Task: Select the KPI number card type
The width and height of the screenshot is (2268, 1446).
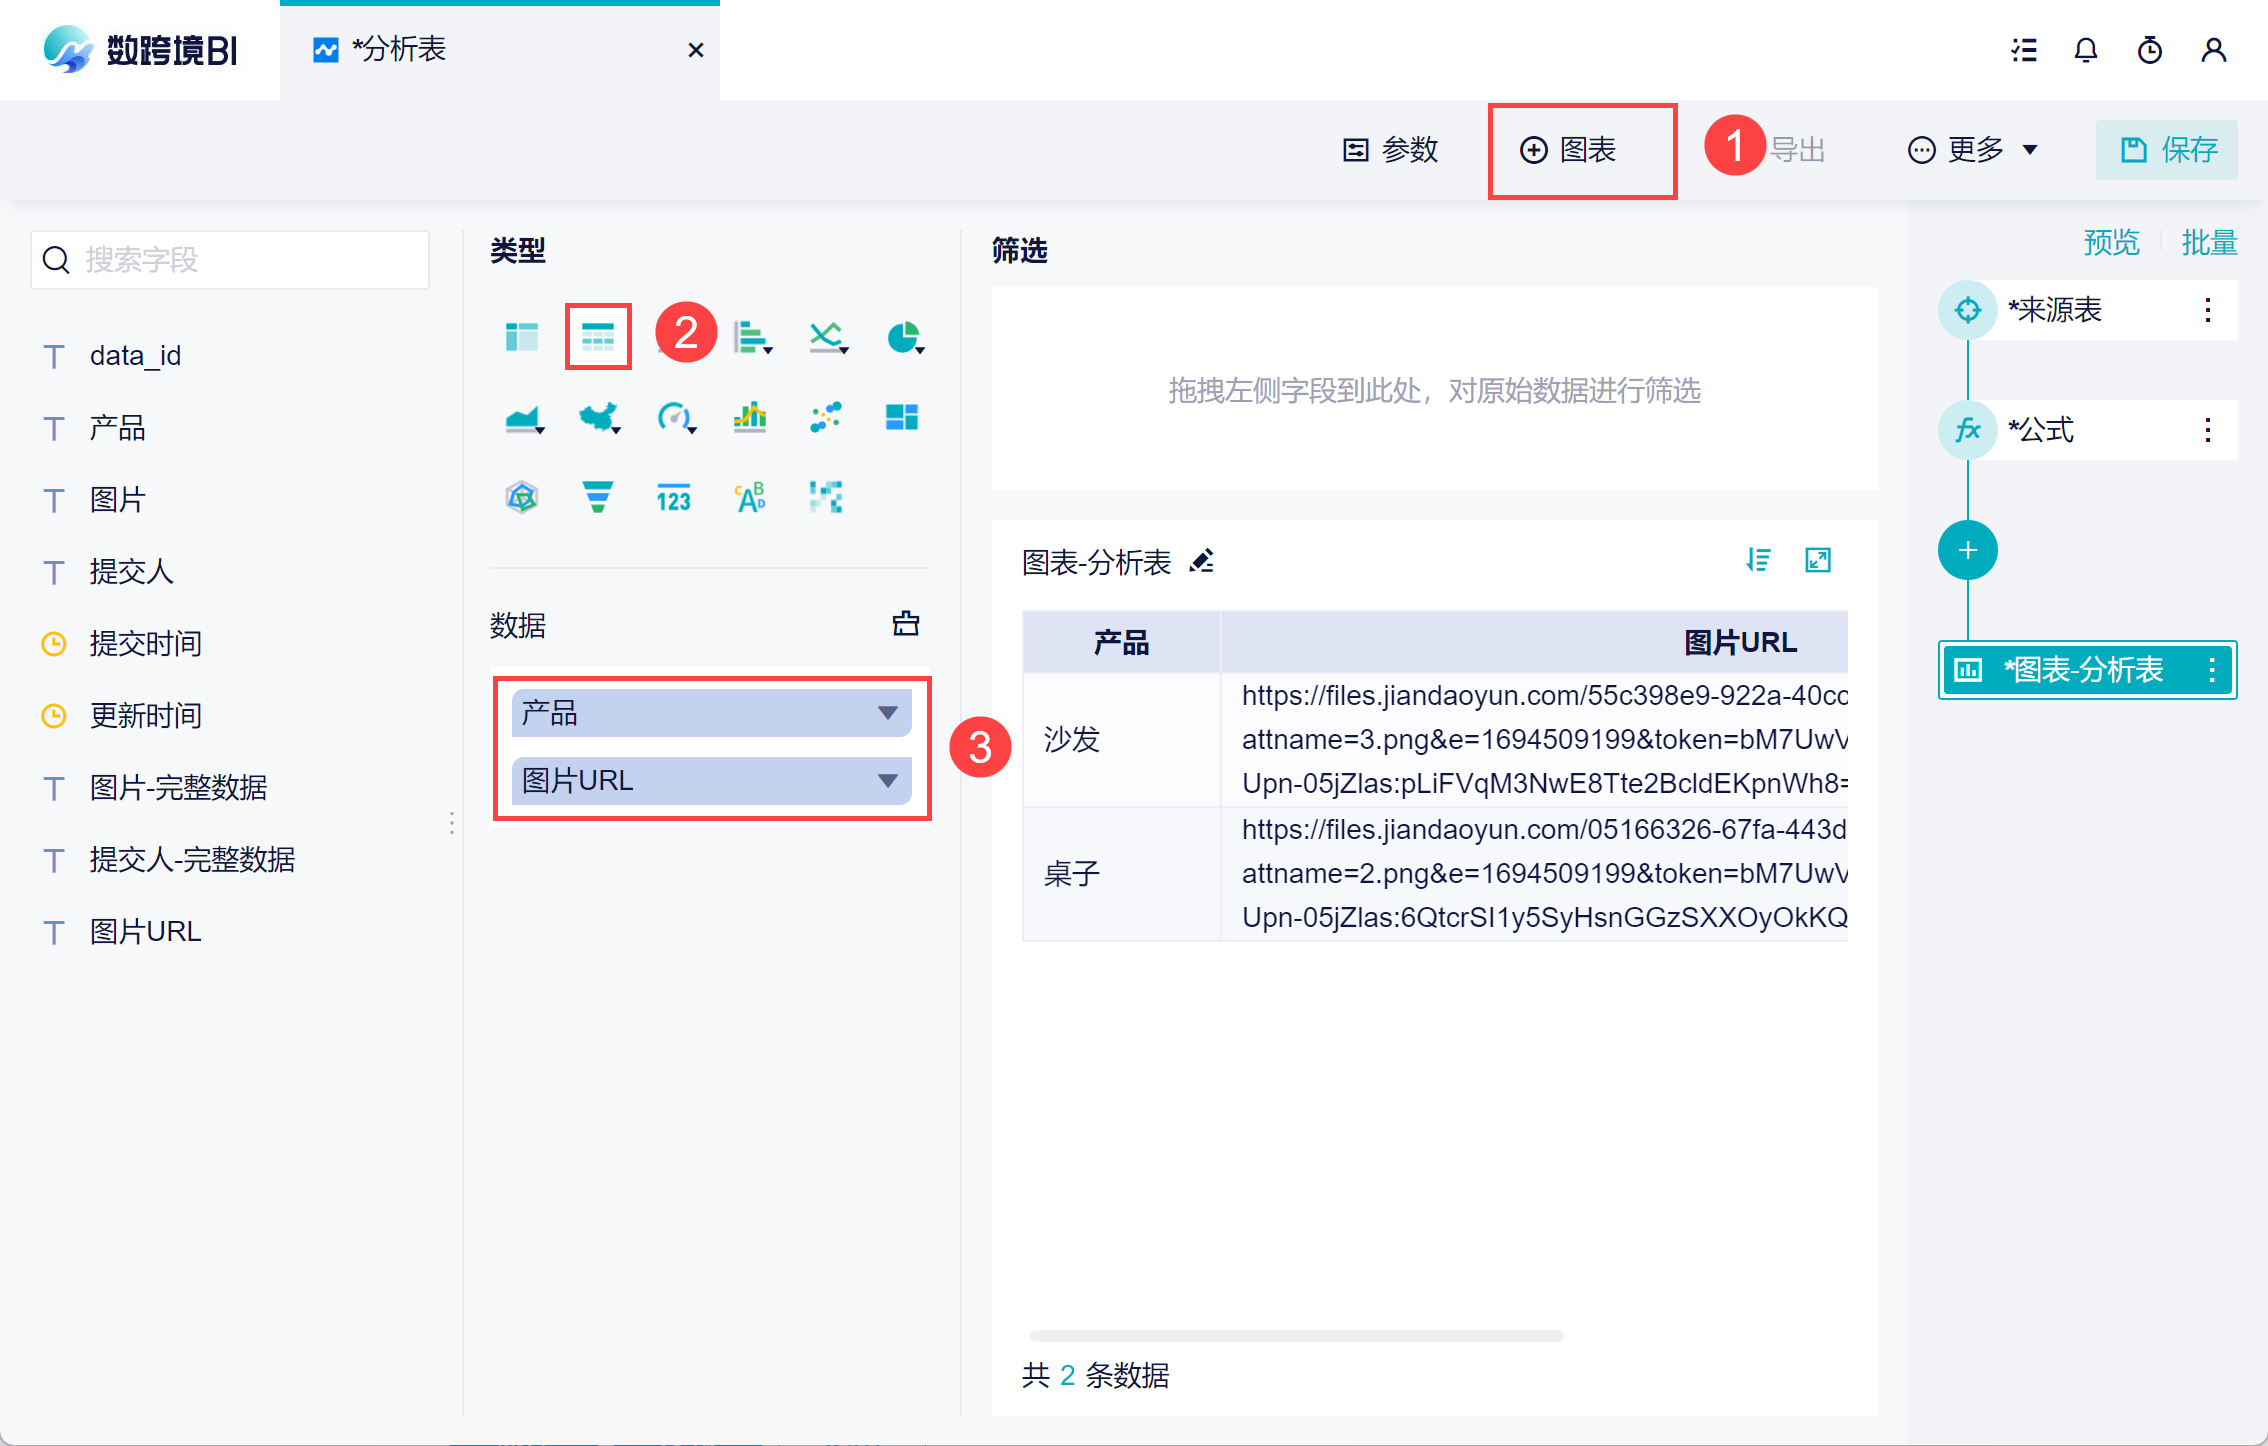Action: point(674,496)
